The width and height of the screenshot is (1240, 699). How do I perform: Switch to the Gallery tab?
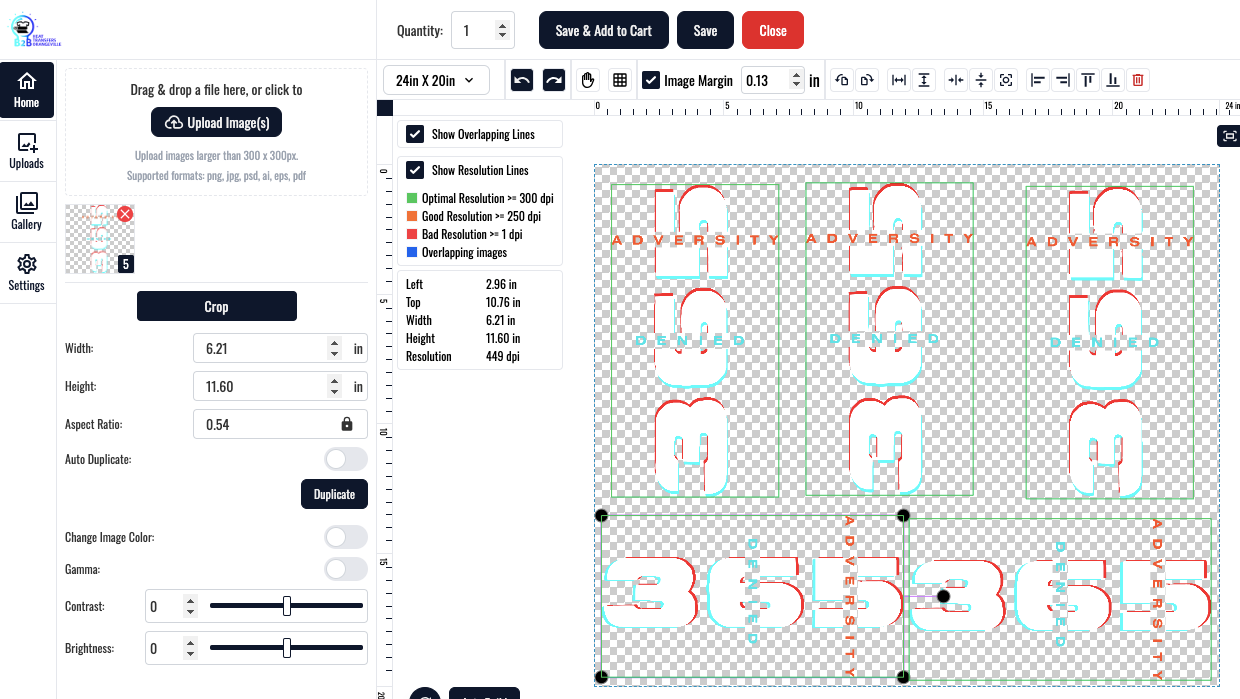point(27,211)
